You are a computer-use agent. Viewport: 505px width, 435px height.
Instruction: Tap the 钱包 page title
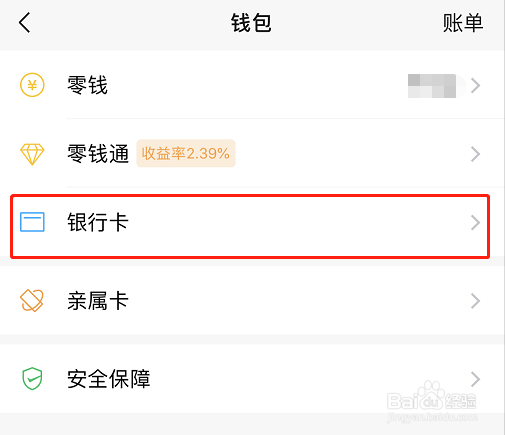pyautogui.click(x=251, y=23)
